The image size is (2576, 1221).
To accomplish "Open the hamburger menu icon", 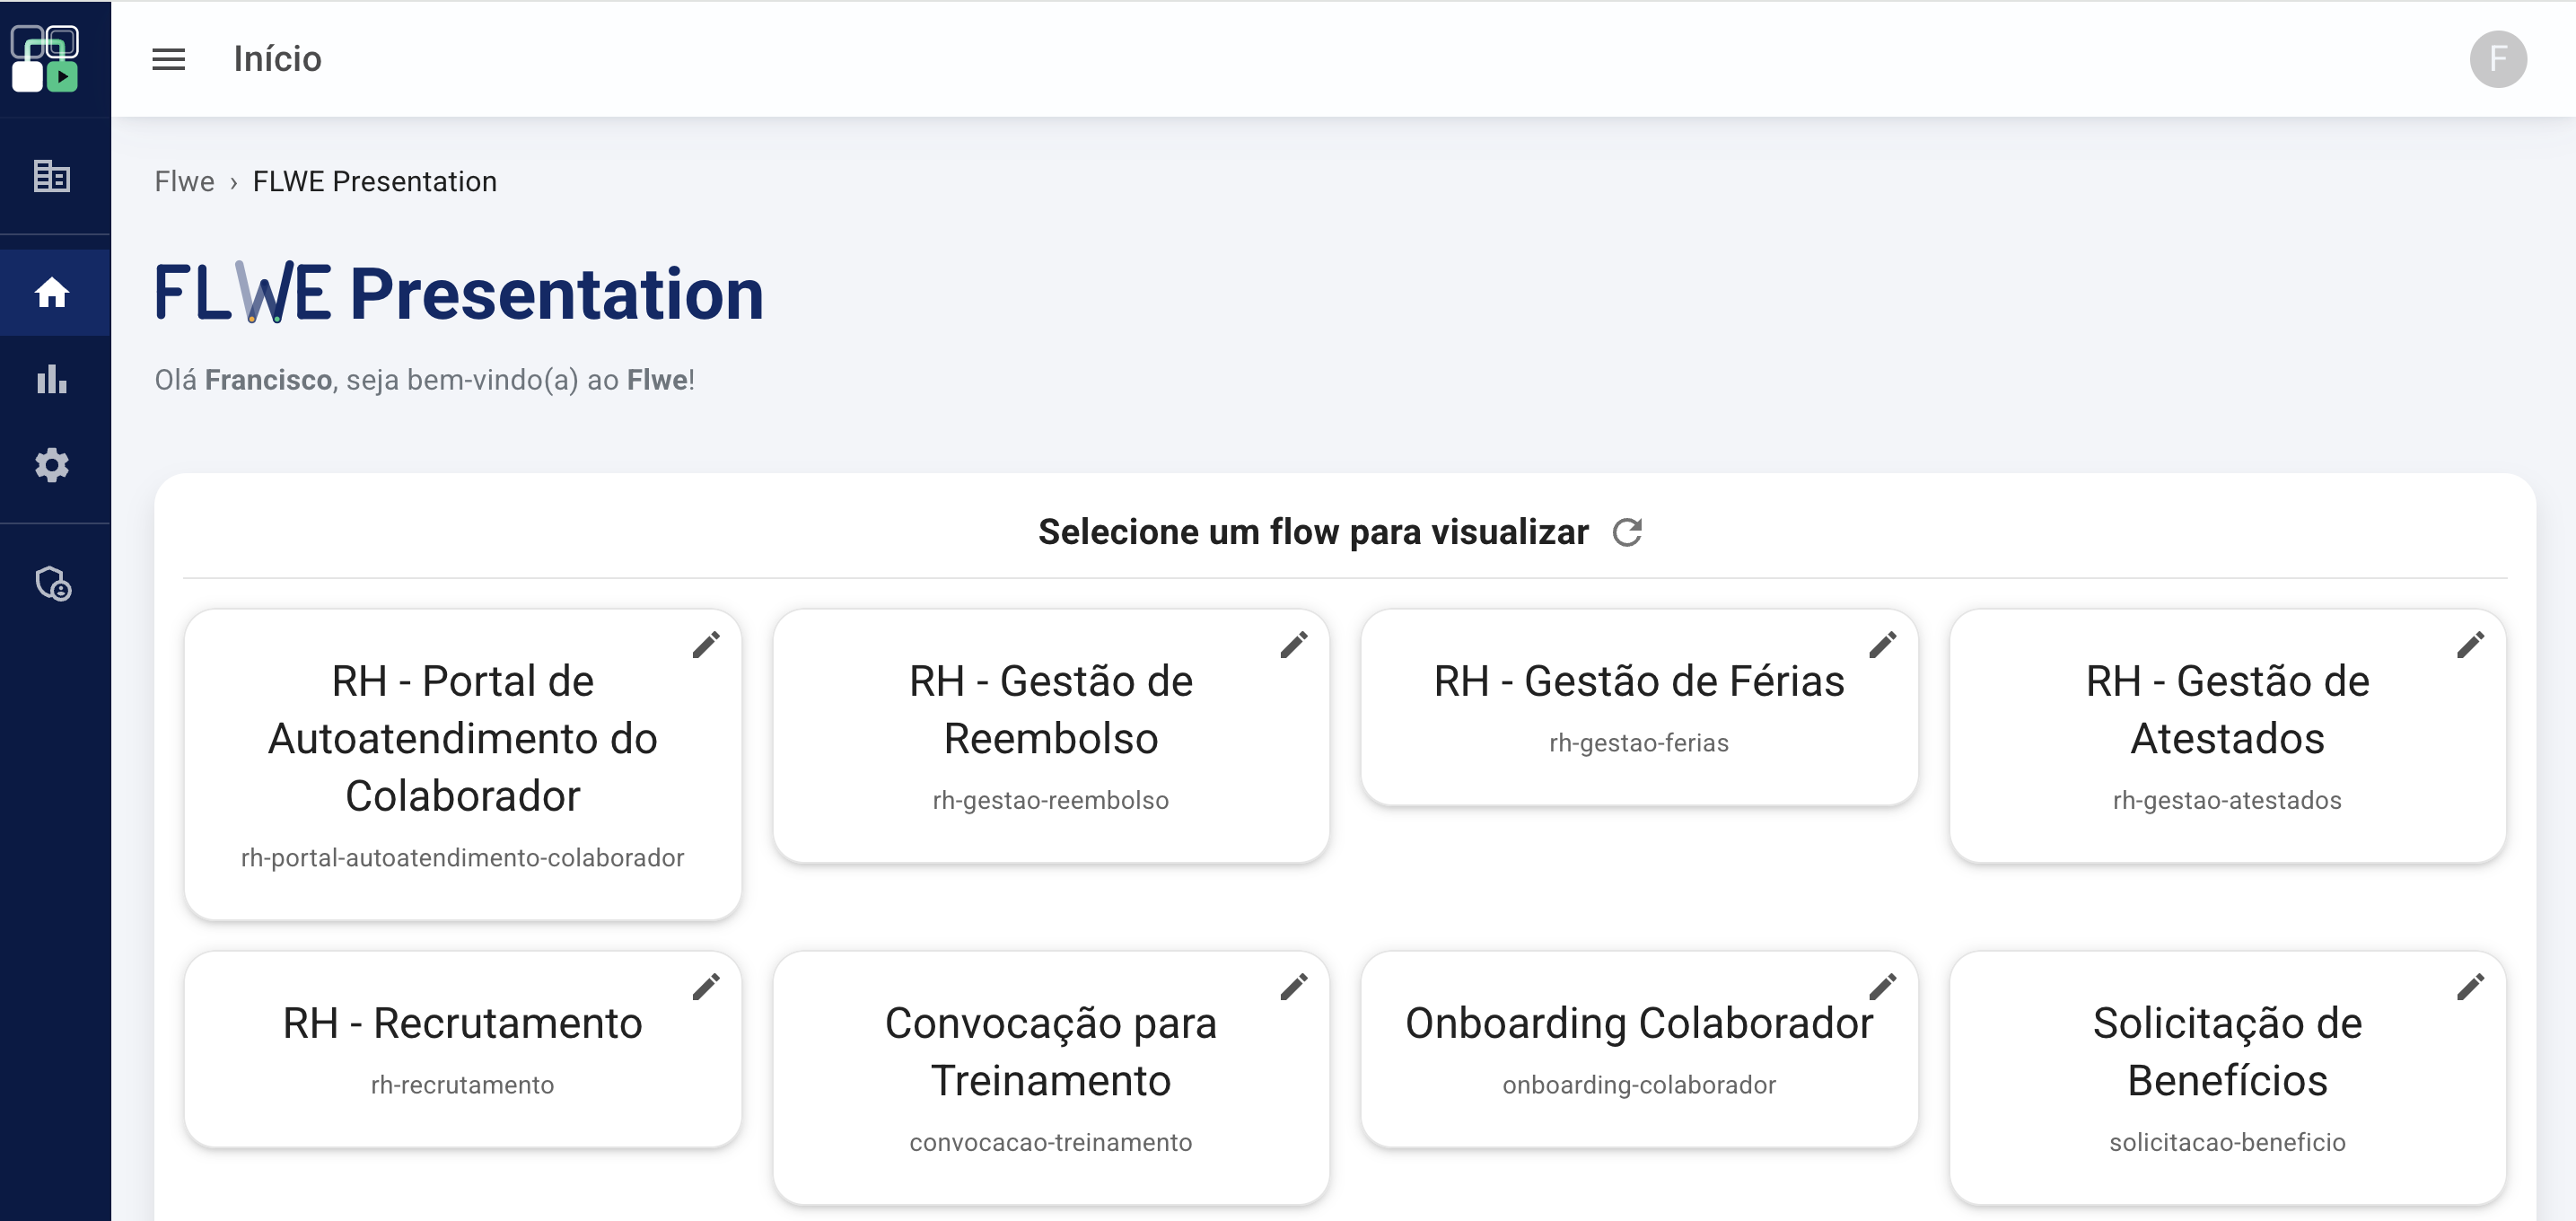I will 168,59.
